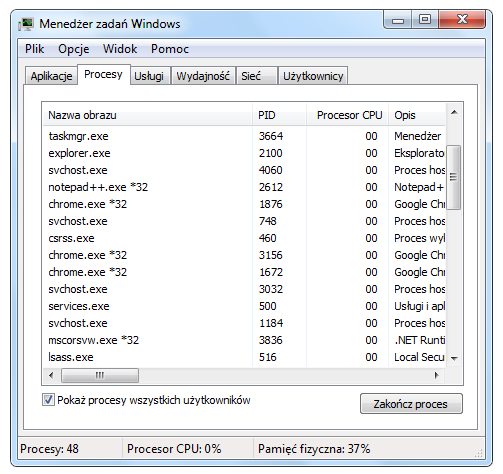Click the horizontal scrollbar thumb
Viewport: 503px width, 474px height.
pyautogui.click(x=100, y=375)
